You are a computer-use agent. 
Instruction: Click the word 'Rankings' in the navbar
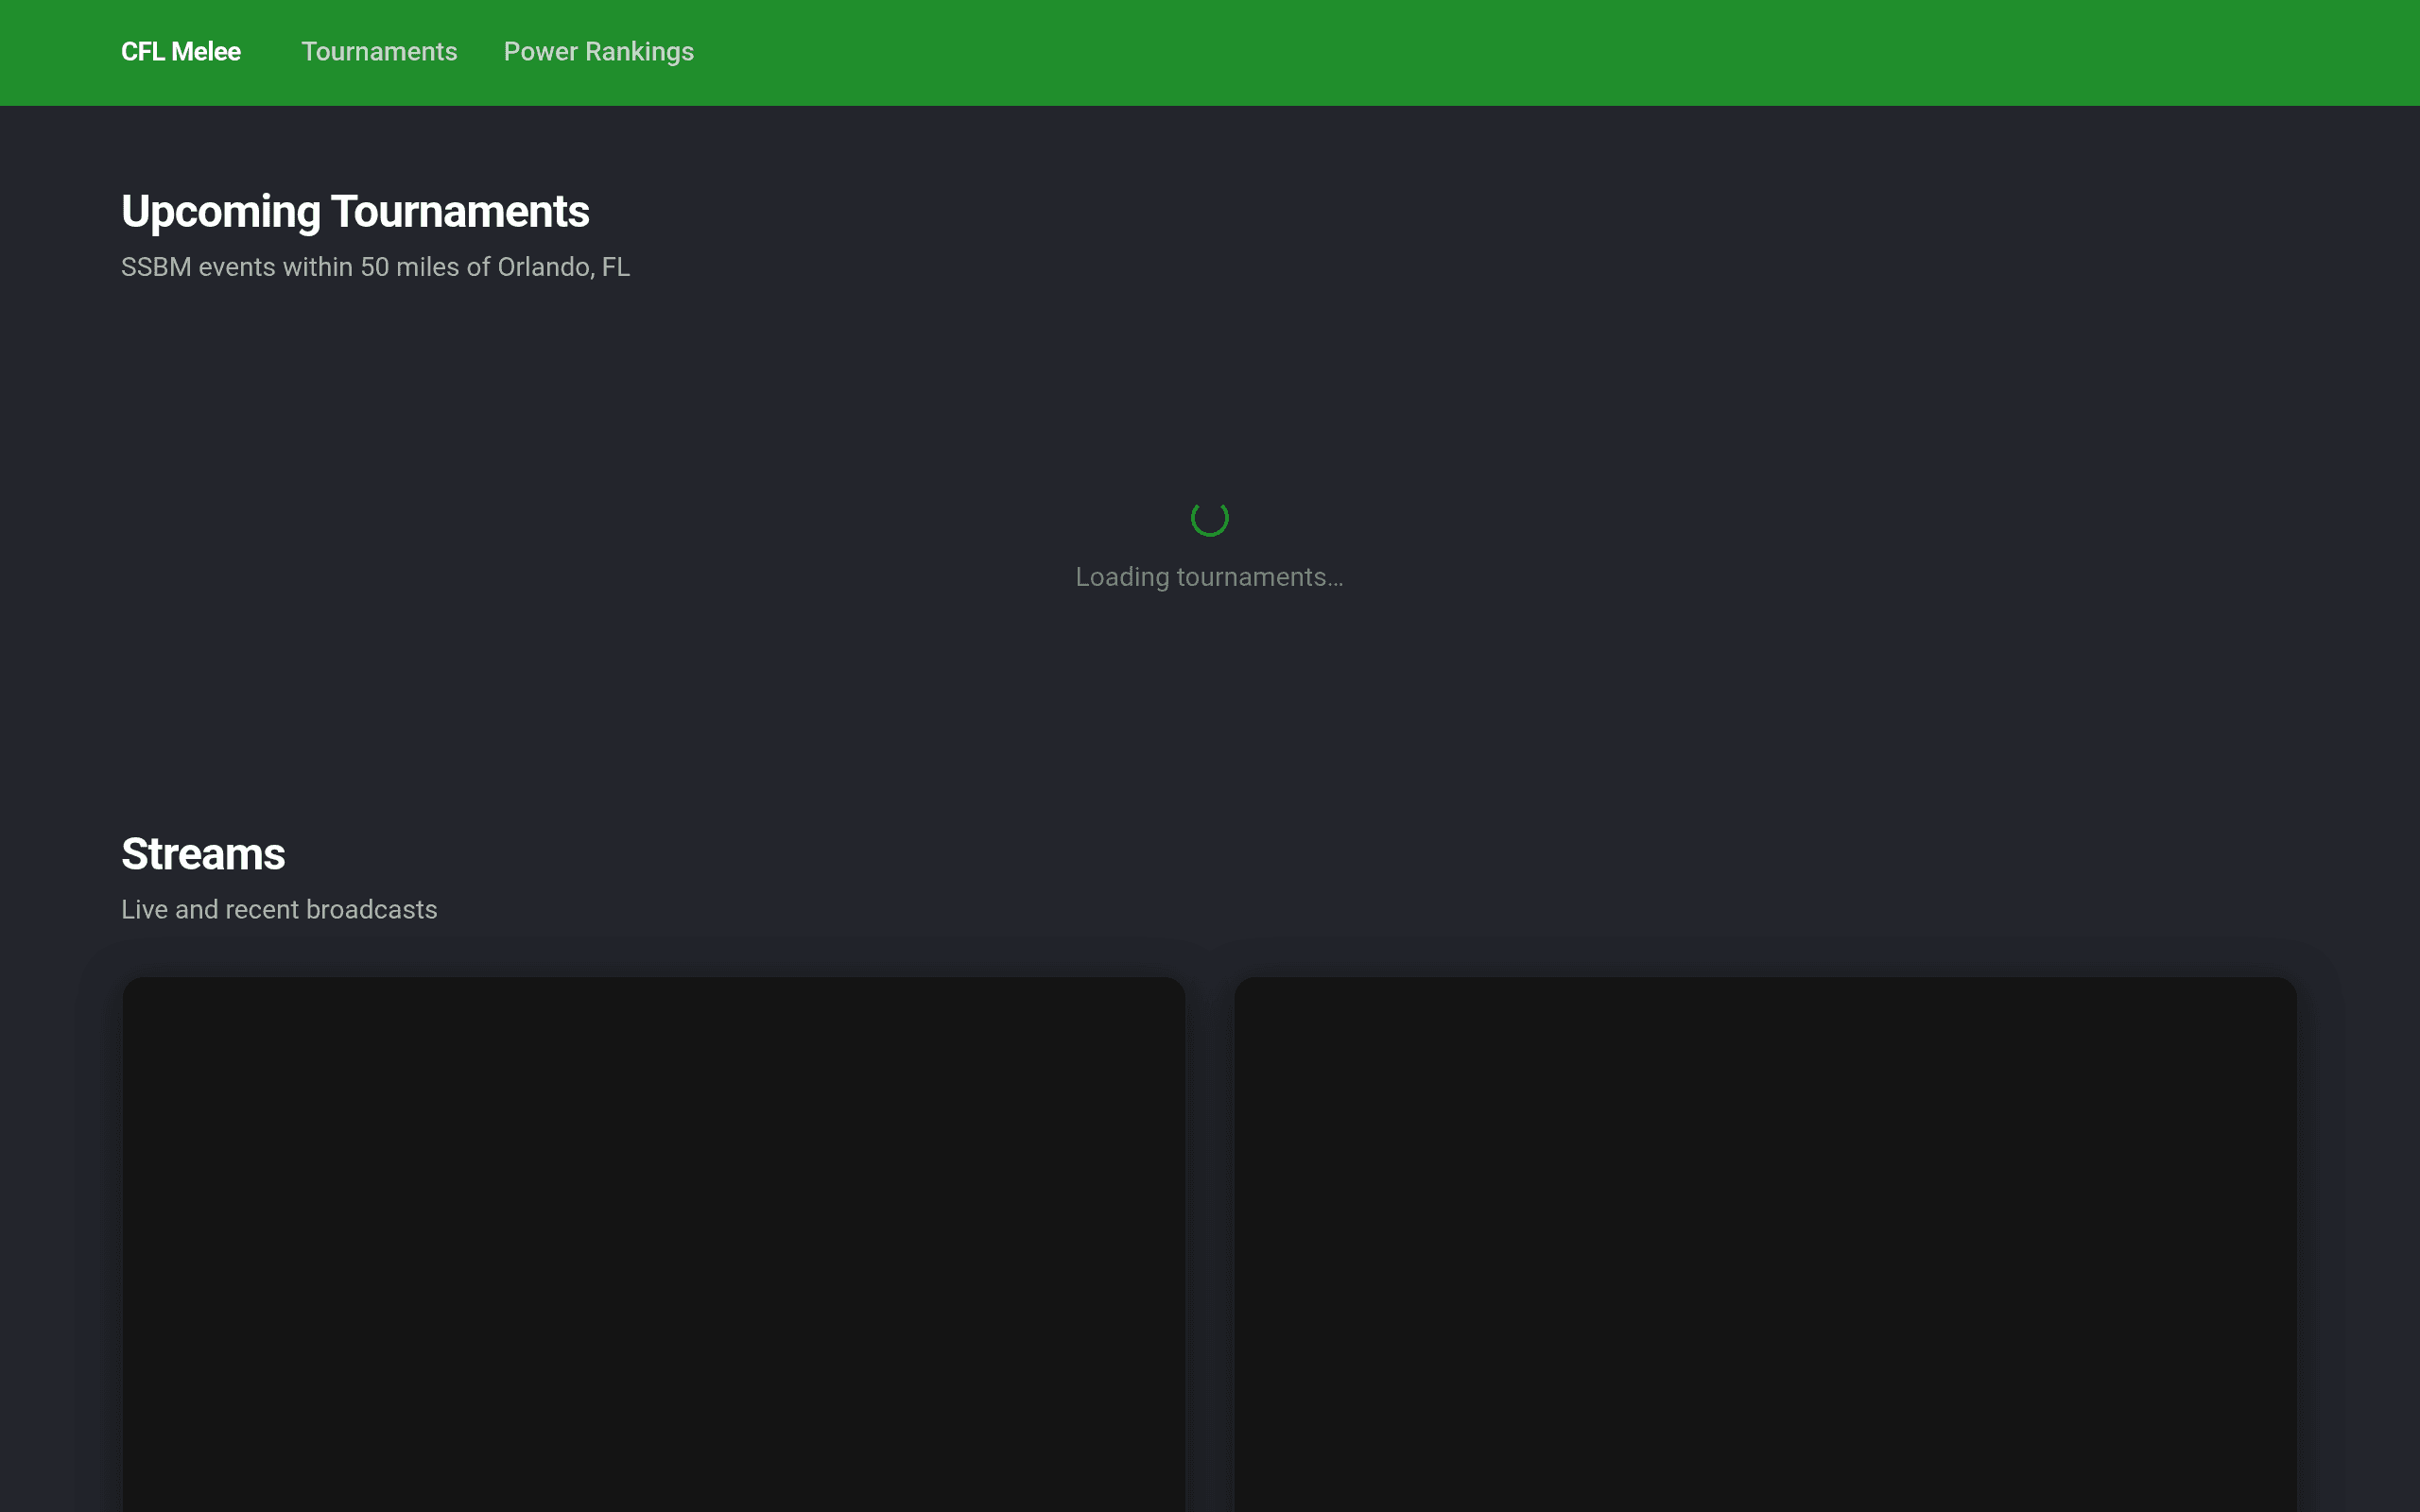click(x=639, y=52)
